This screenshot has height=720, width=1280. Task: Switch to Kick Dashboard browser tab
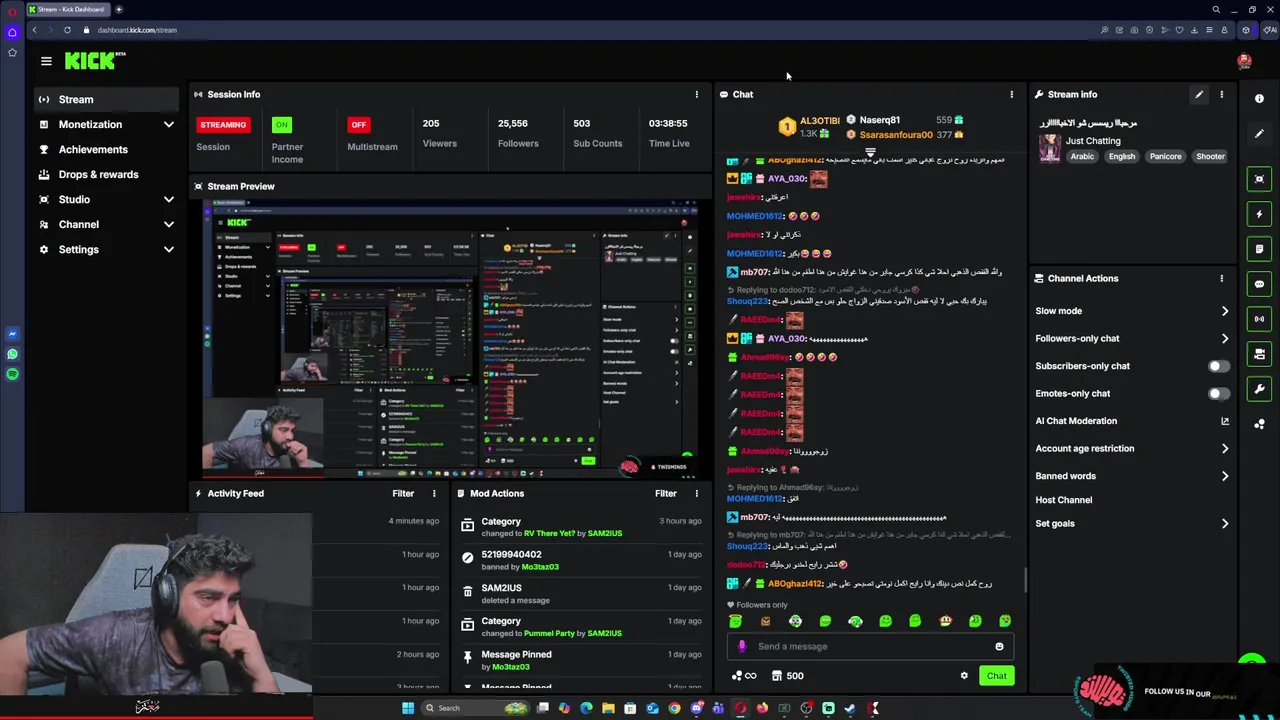coord(67,9)
